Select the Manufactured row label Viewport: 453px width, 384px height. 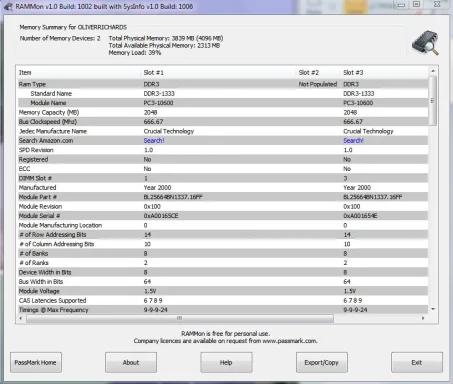click(37, 188)
